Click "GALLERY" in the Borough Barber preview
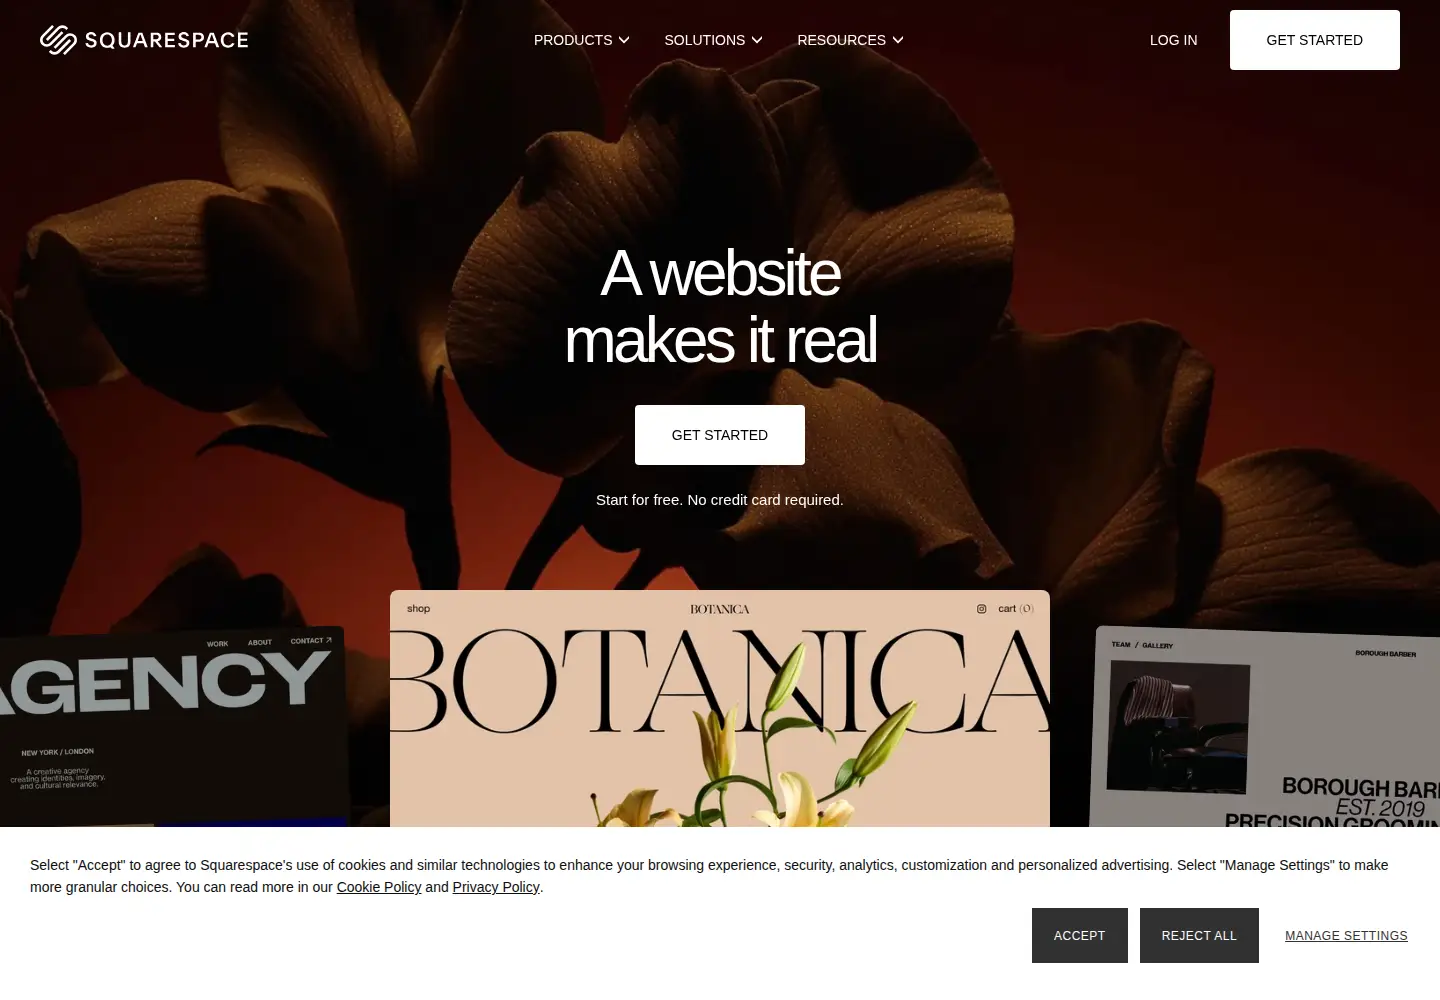Viewport: 1440px width, 1000px height. click(1158, 646)
